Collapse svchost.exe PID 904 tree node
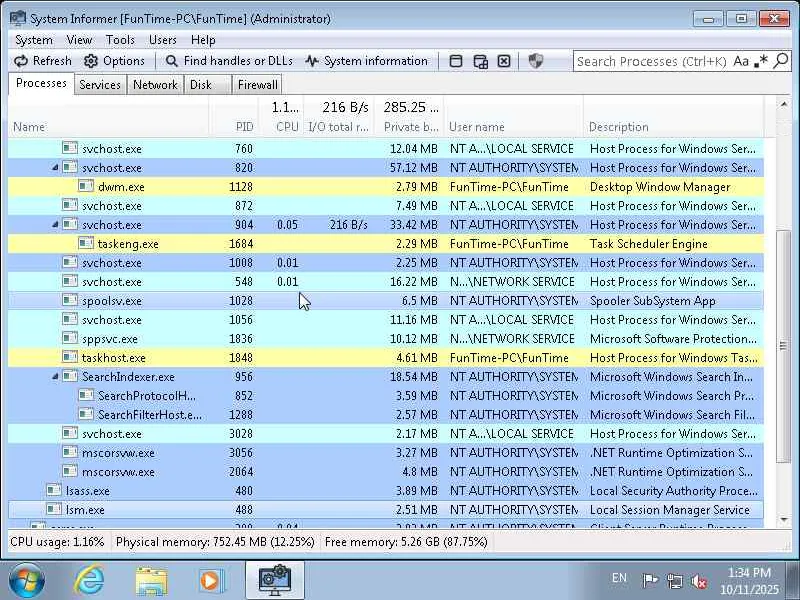This screenshot has height=600, width=800. [55, 224]
